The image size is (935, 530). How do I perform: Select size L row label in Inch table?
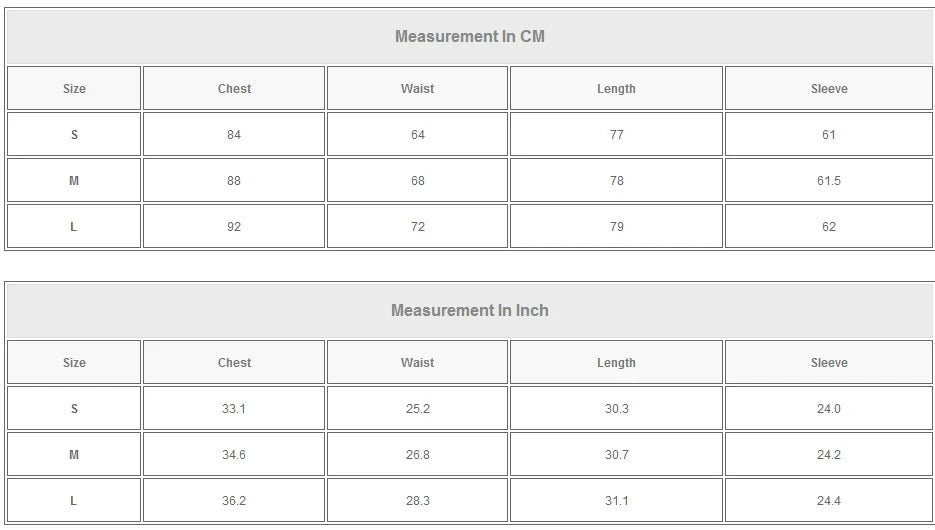coord(74,501)
